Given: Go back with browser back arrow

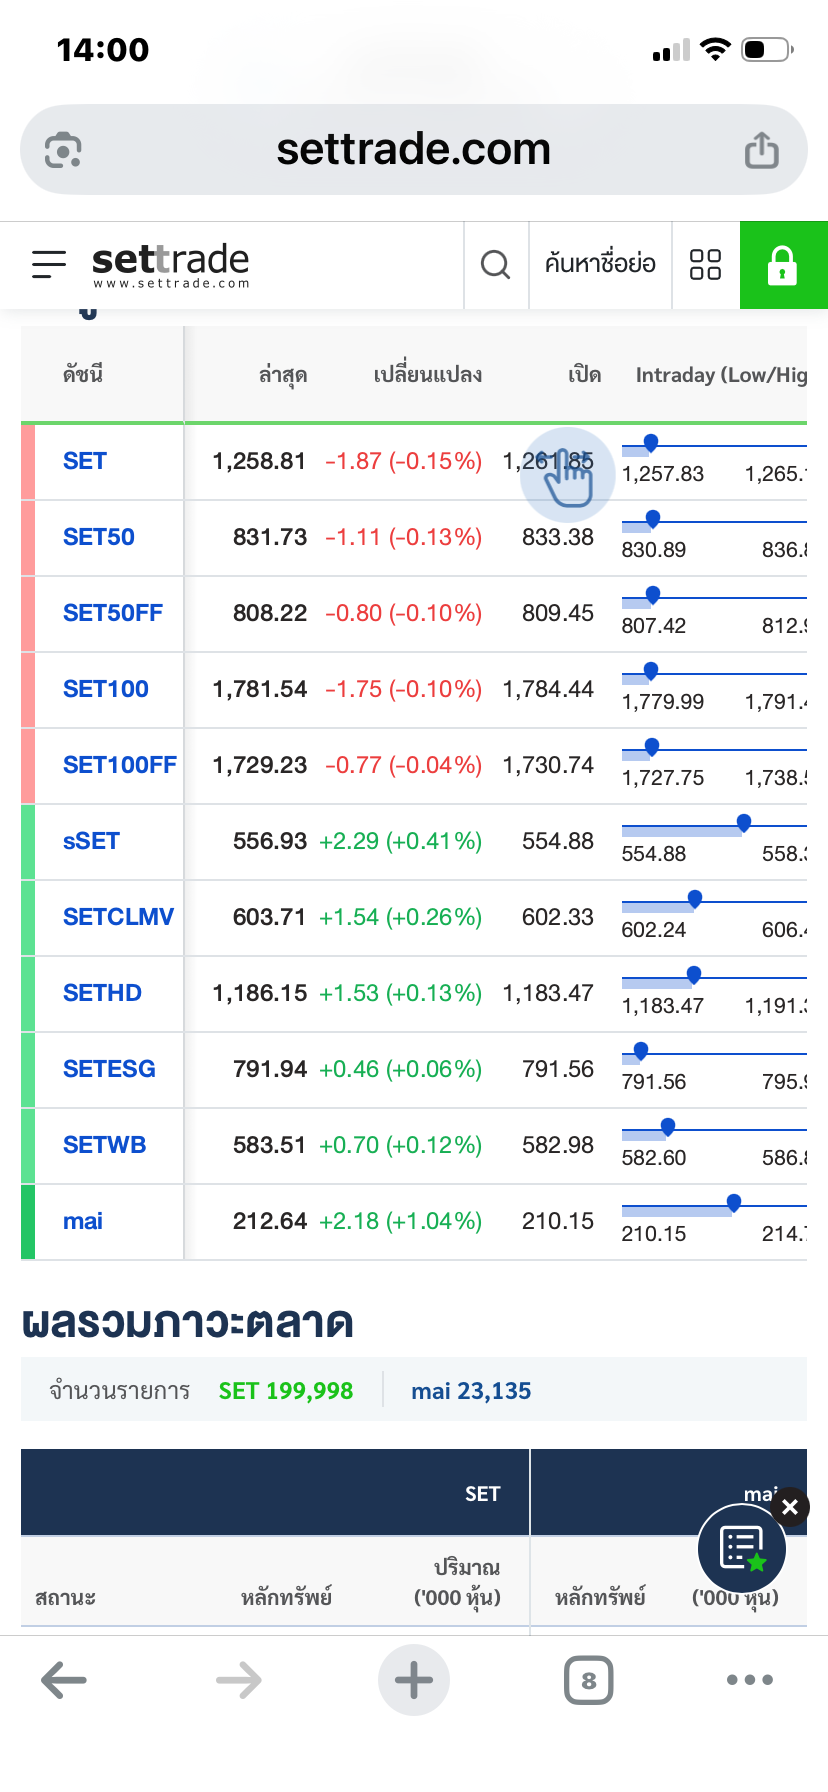Looking at the screenshot, I should click(64, 1680).
